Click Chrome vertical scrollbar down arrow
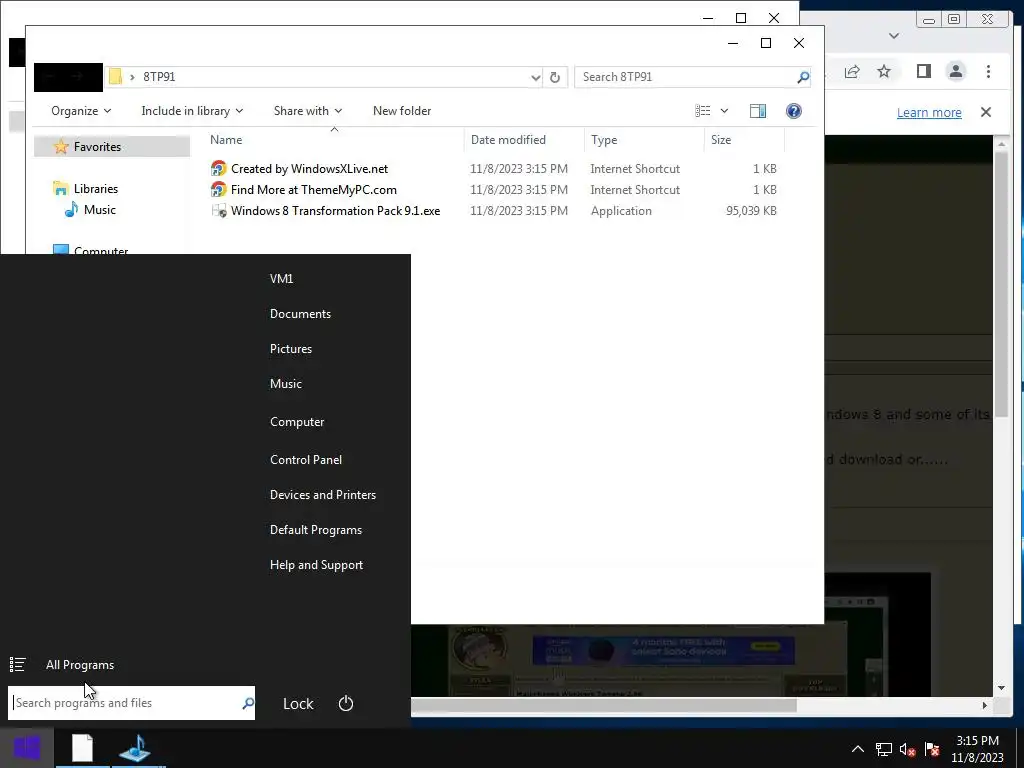Image resolution: width=1024 pixels, height=768 pixels. 1002,688
